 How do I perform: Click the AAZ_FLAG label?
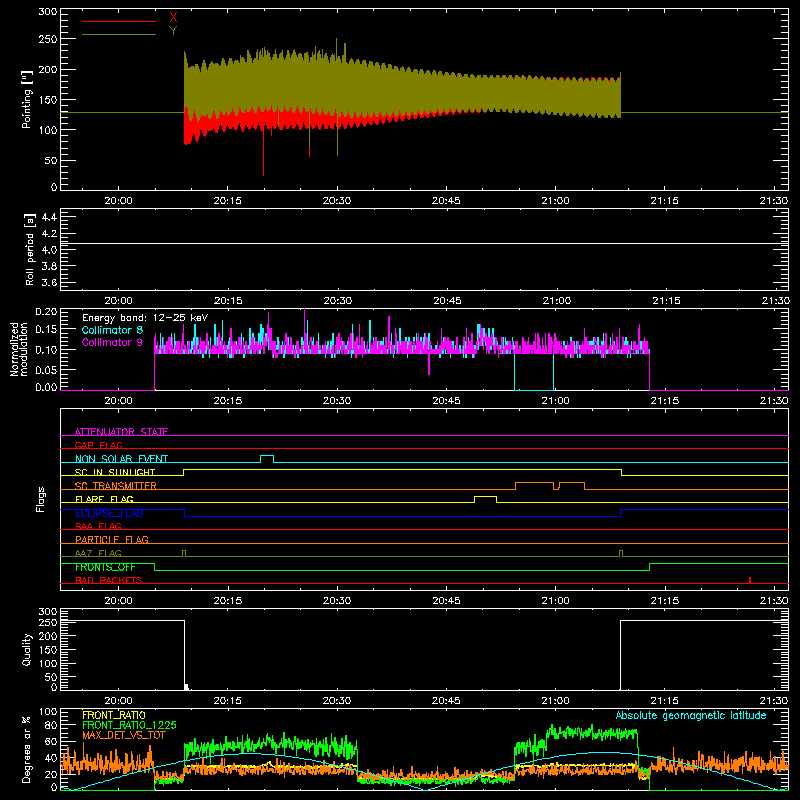[98, 553]
